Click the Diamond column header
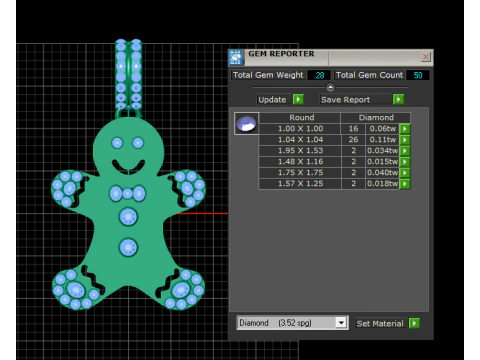This screenshot has height=360, width=480. coord(376,117)
